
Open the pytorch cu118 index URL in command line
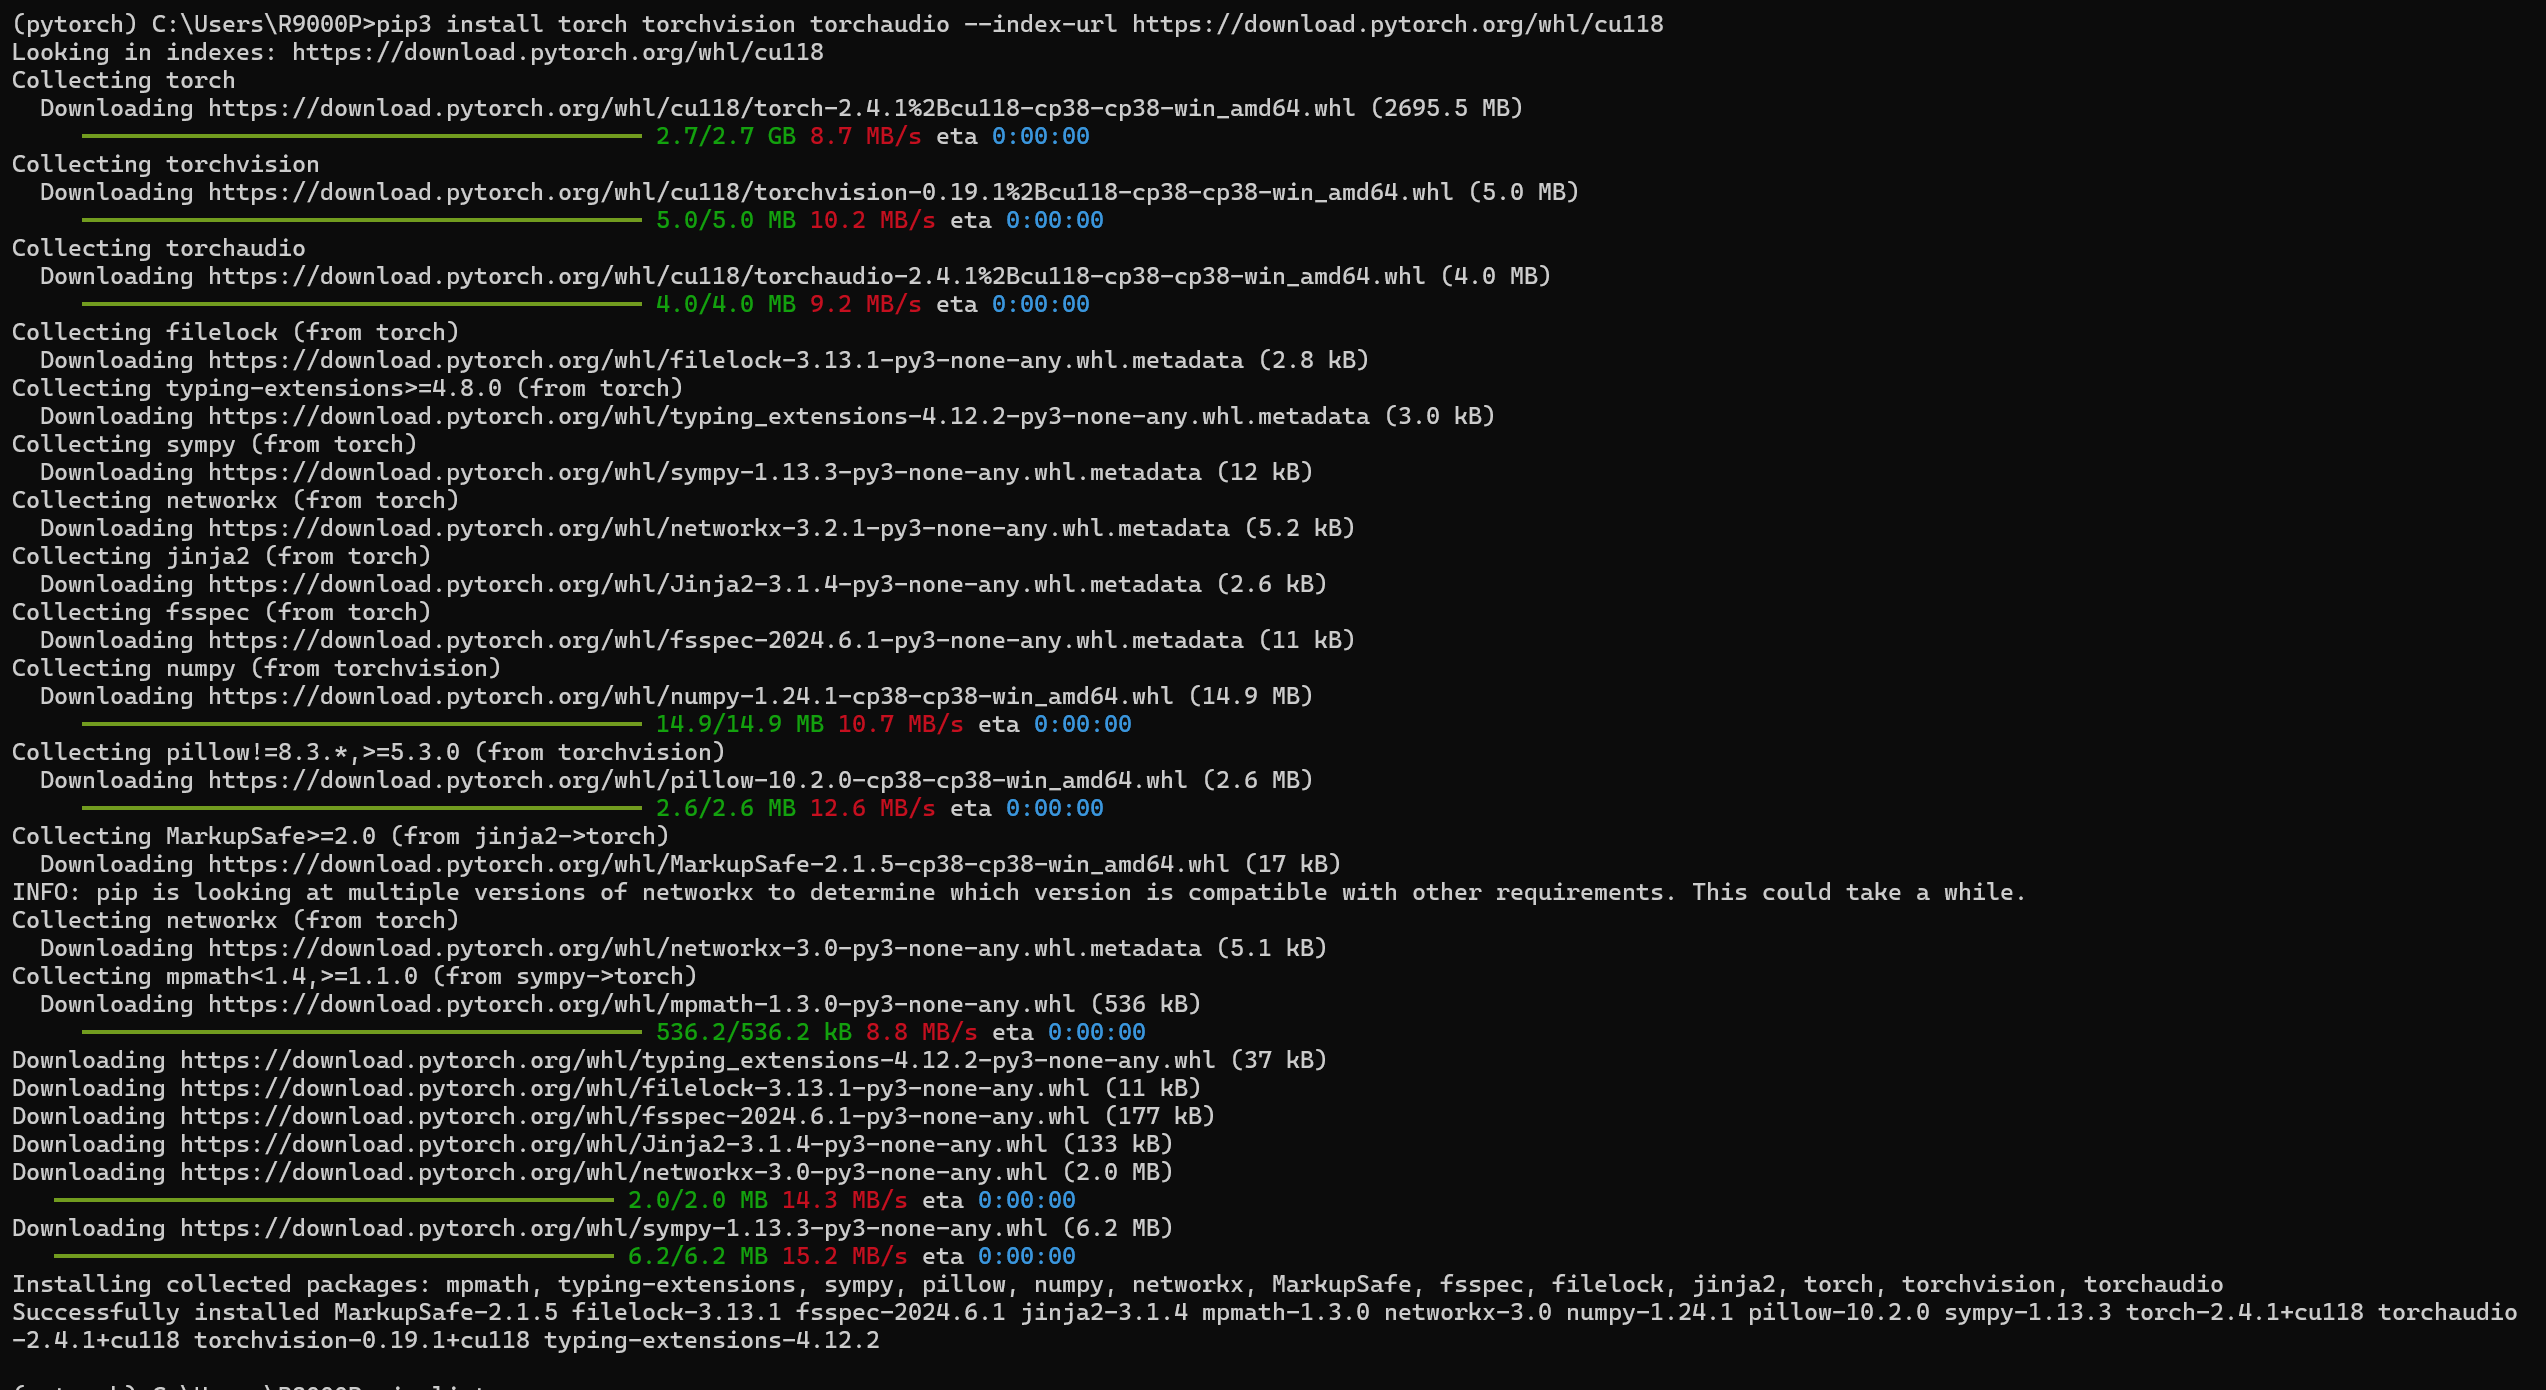[1390, 23]
